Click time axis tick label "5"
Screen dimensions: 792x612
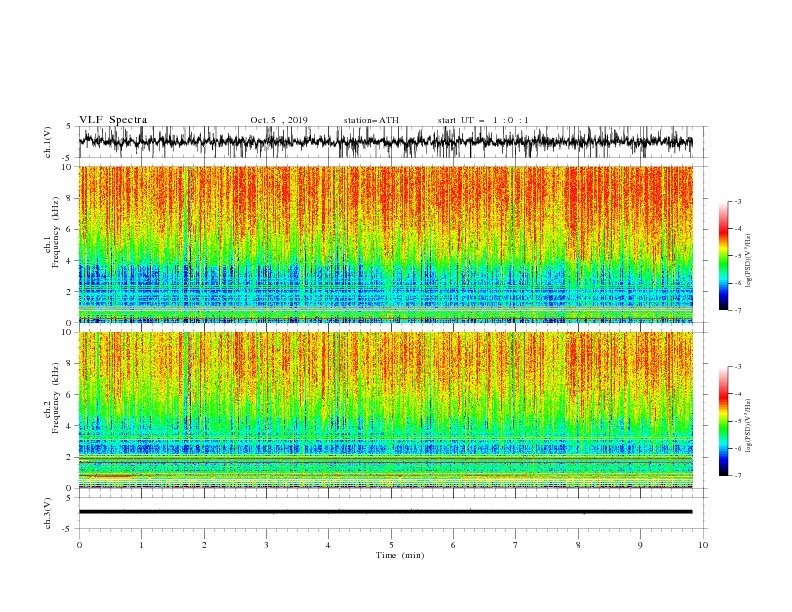tap(391, 545)
